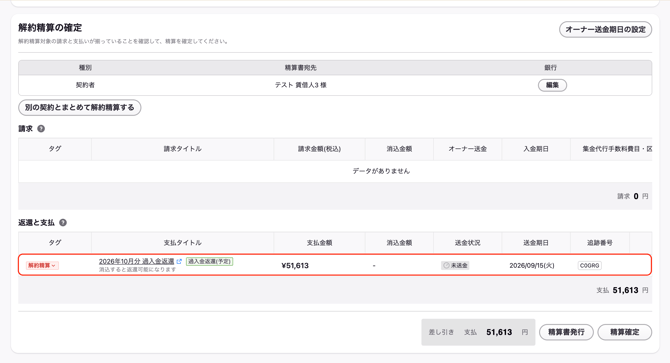Click the 追跡番号 column header
670x363 pixels.
[x=599, y=243]
